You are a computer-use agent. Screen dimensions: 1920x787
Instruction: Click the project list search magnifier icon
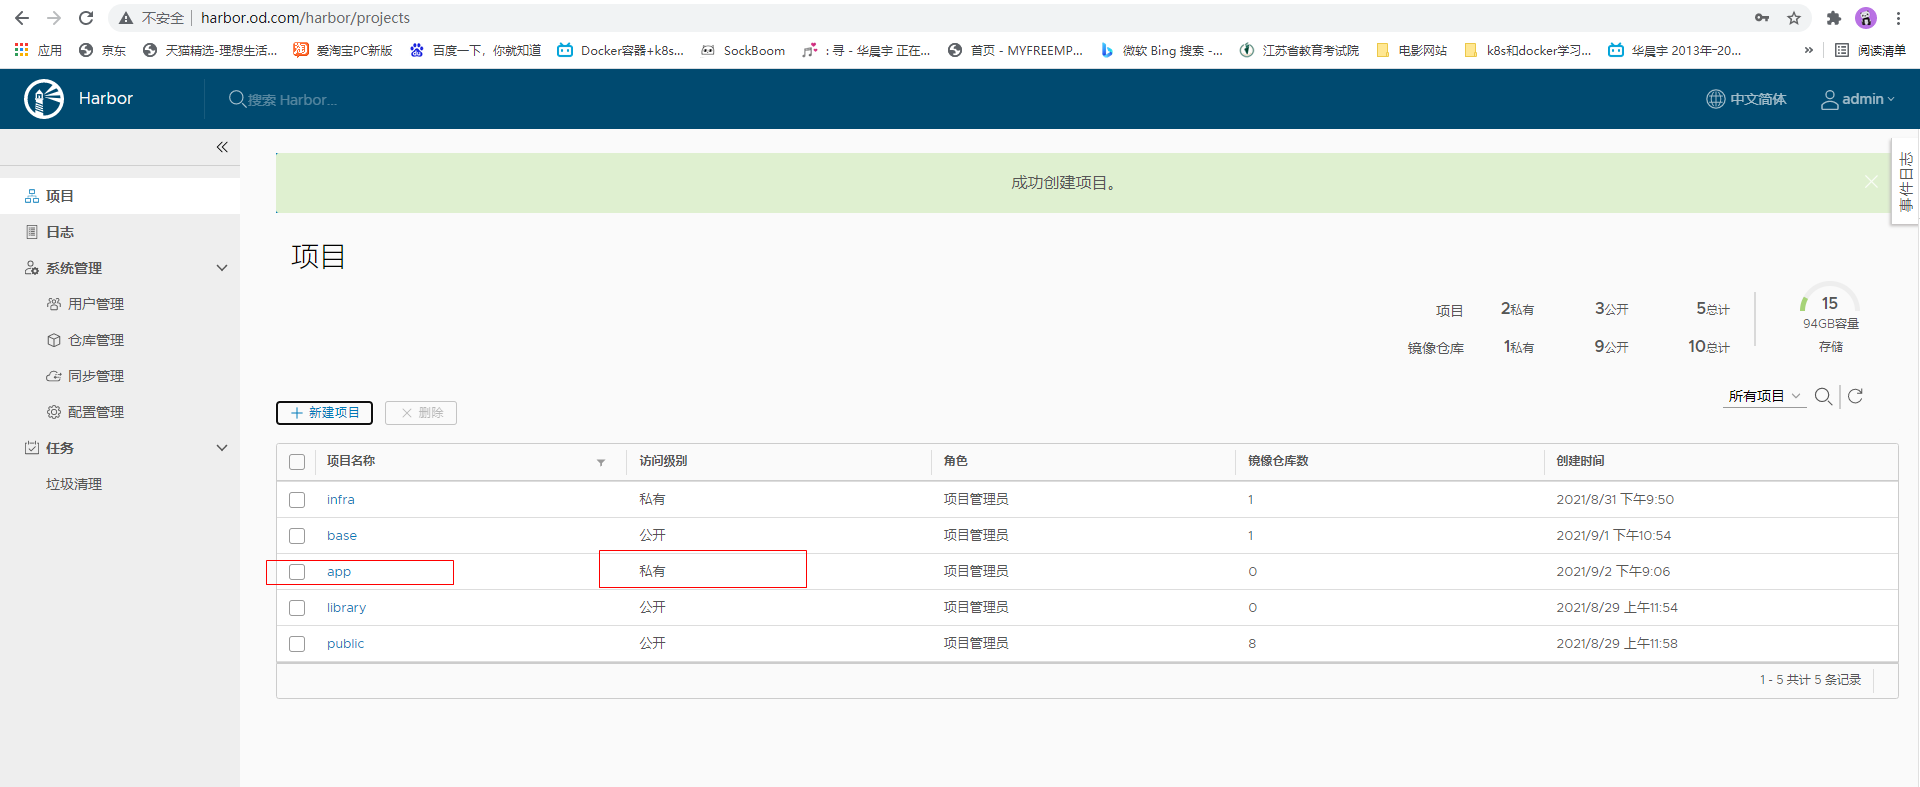click(1823, 396)
